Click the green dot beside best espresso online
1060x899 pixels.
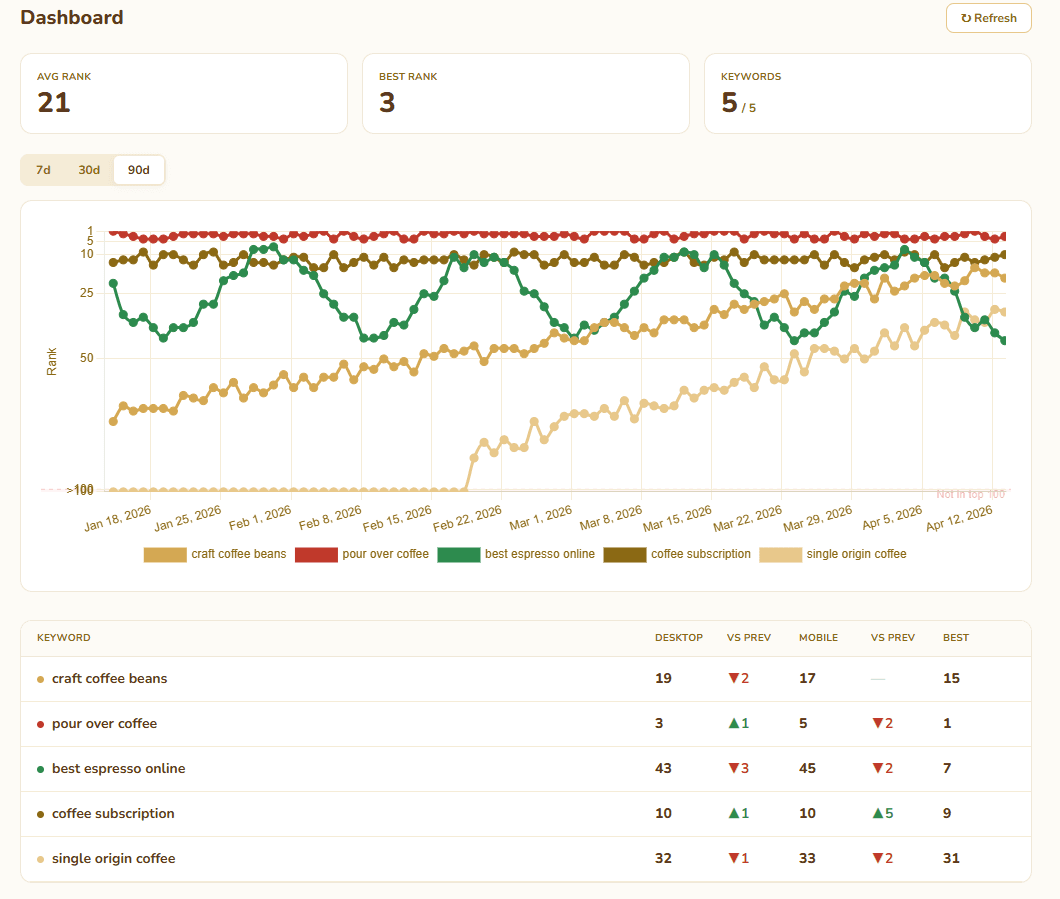pyautogui.click(x=41, y=769)
